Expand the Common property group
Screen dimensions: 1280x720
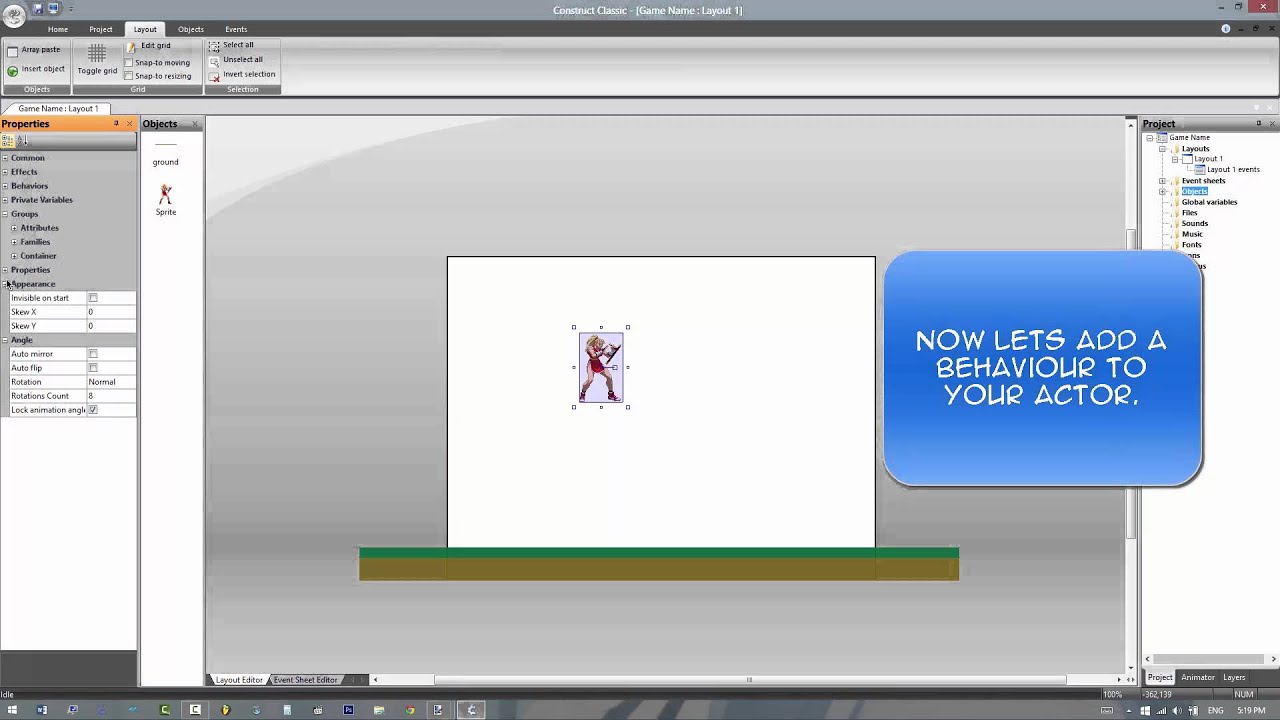click(5, 158)
